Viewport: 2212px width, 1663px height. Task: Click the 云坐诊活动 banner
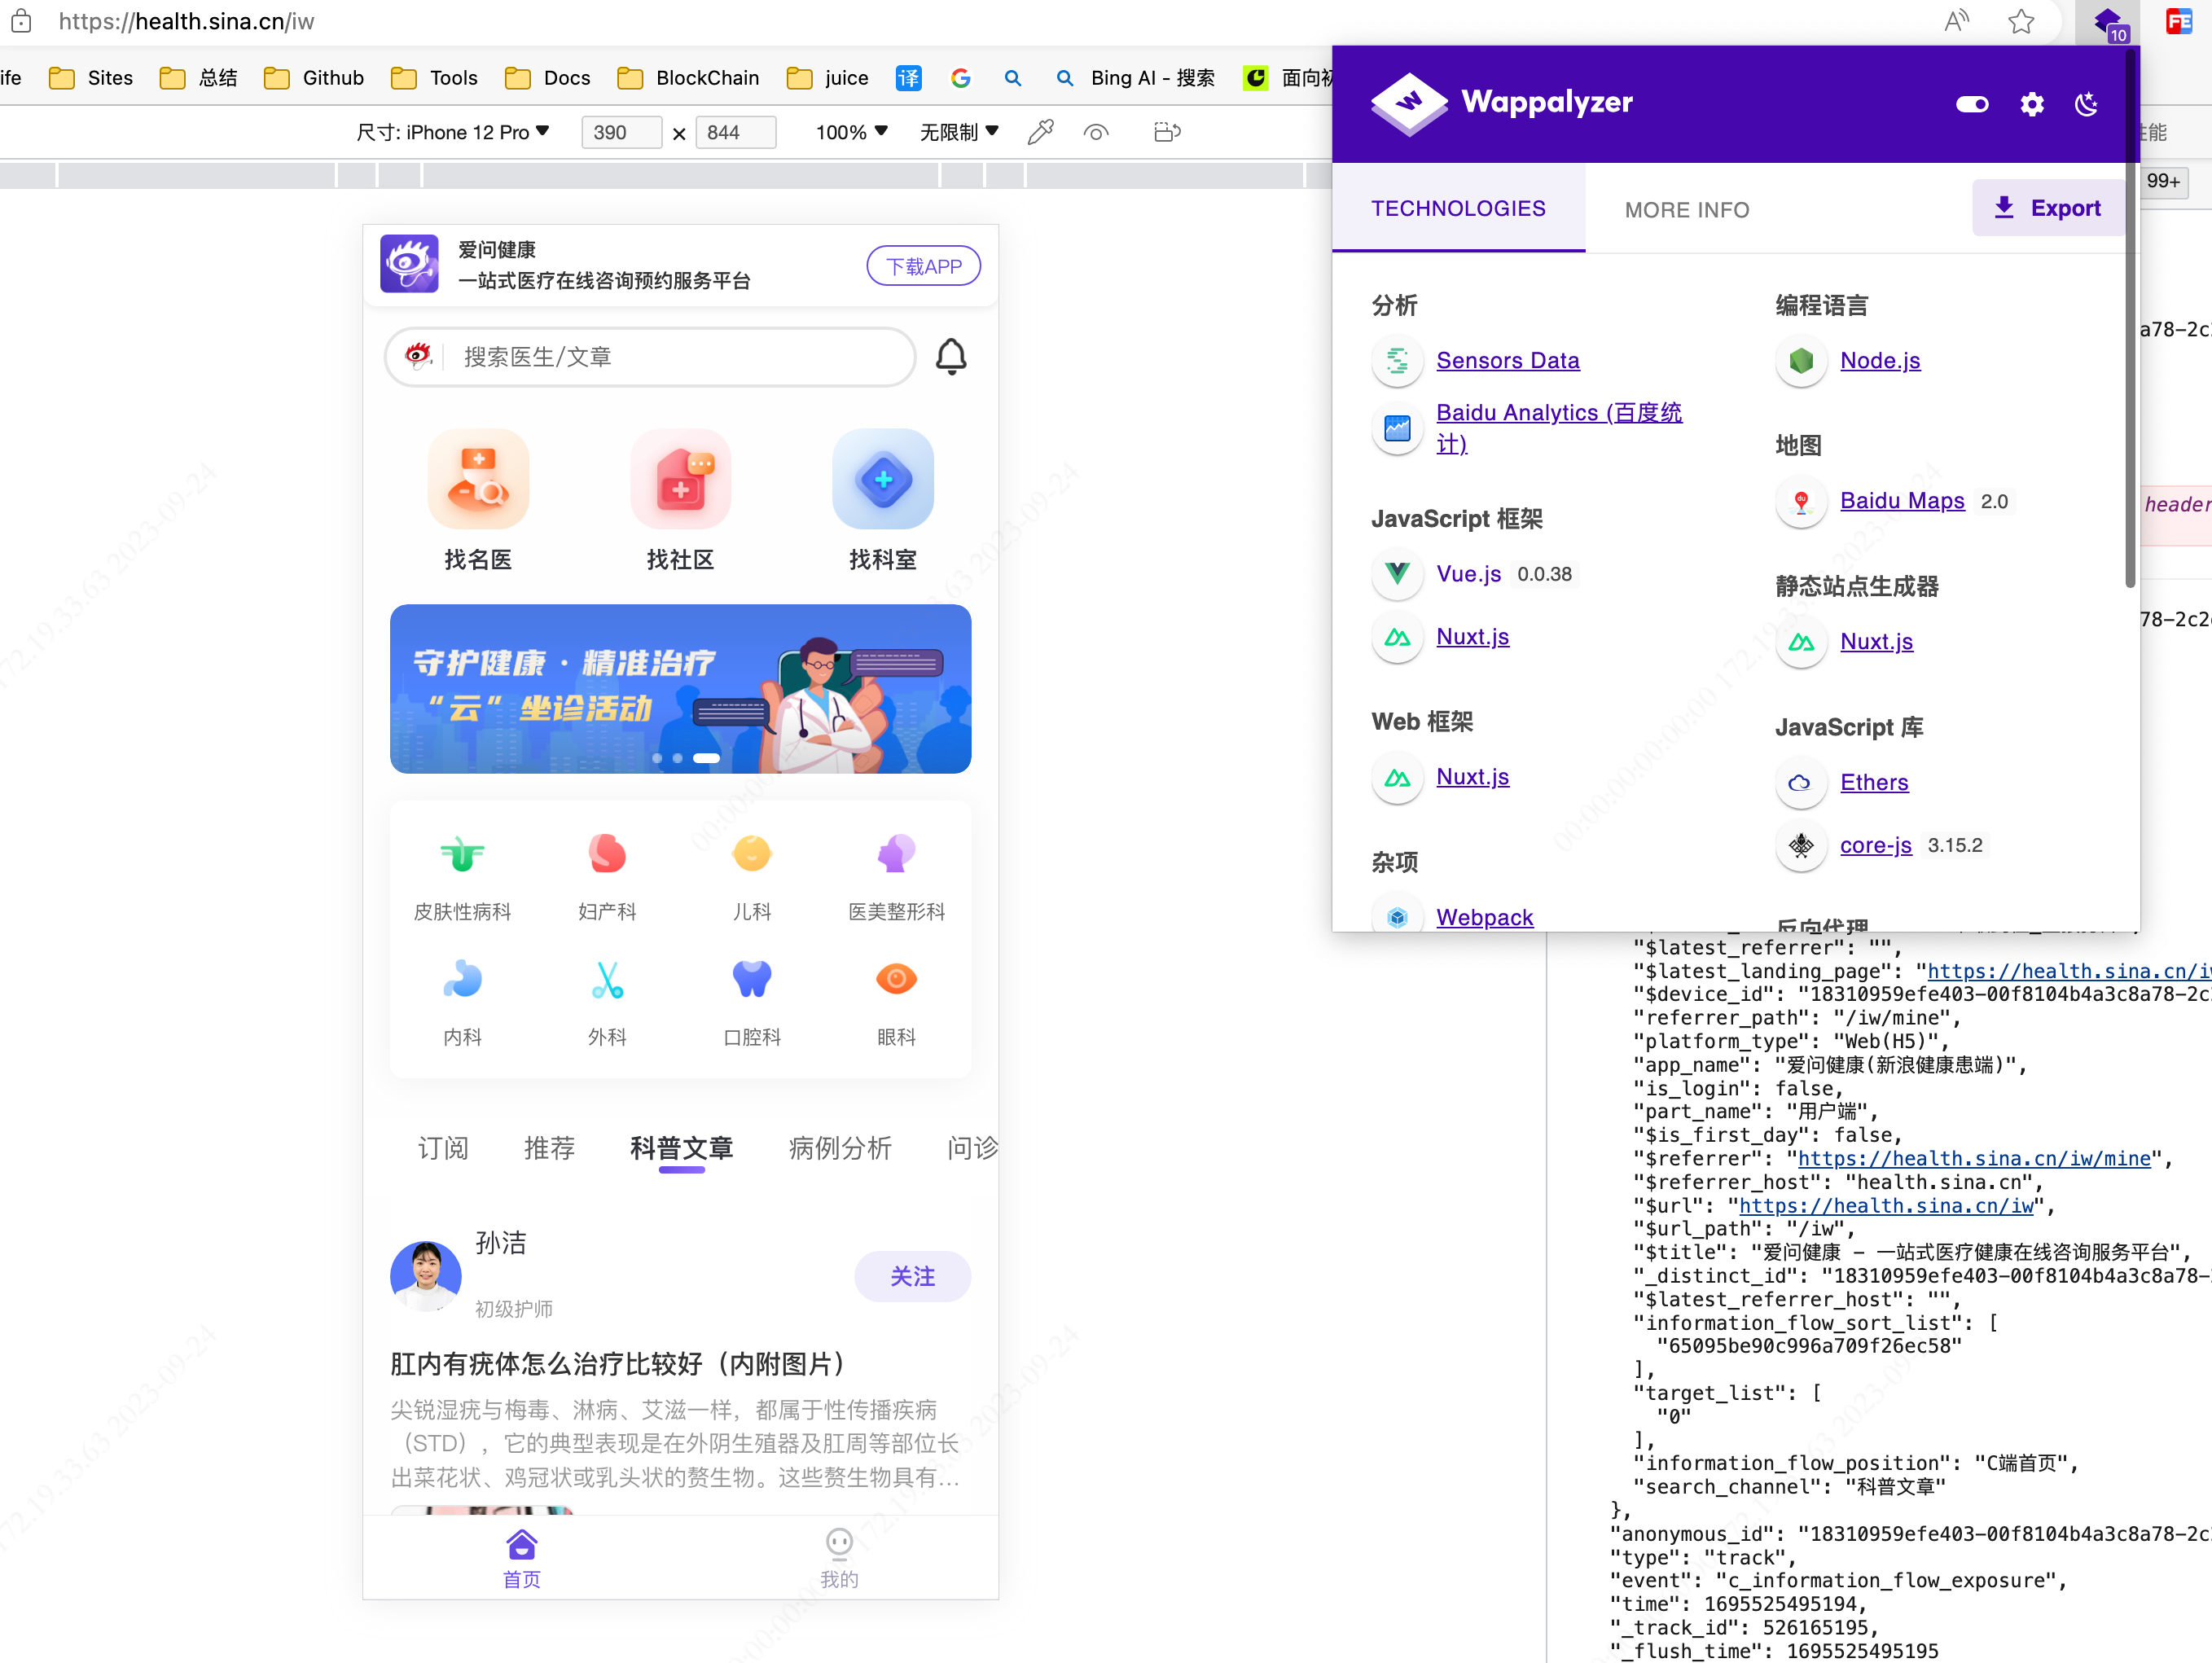[680, 689]
